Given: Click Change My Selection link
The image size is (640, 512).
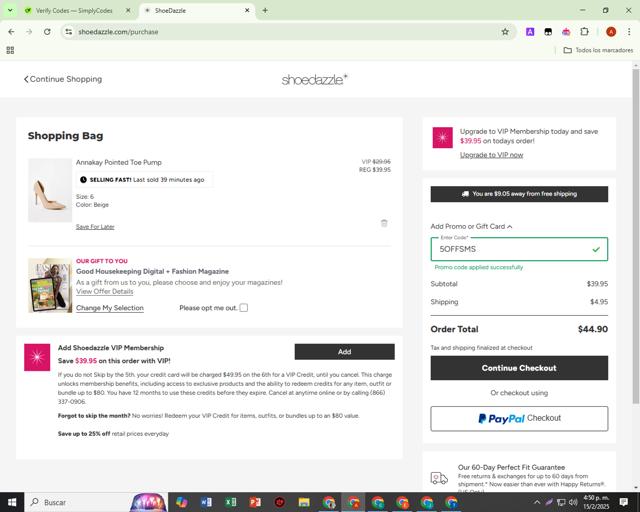Looking at the screenshot, I should 110,308.
